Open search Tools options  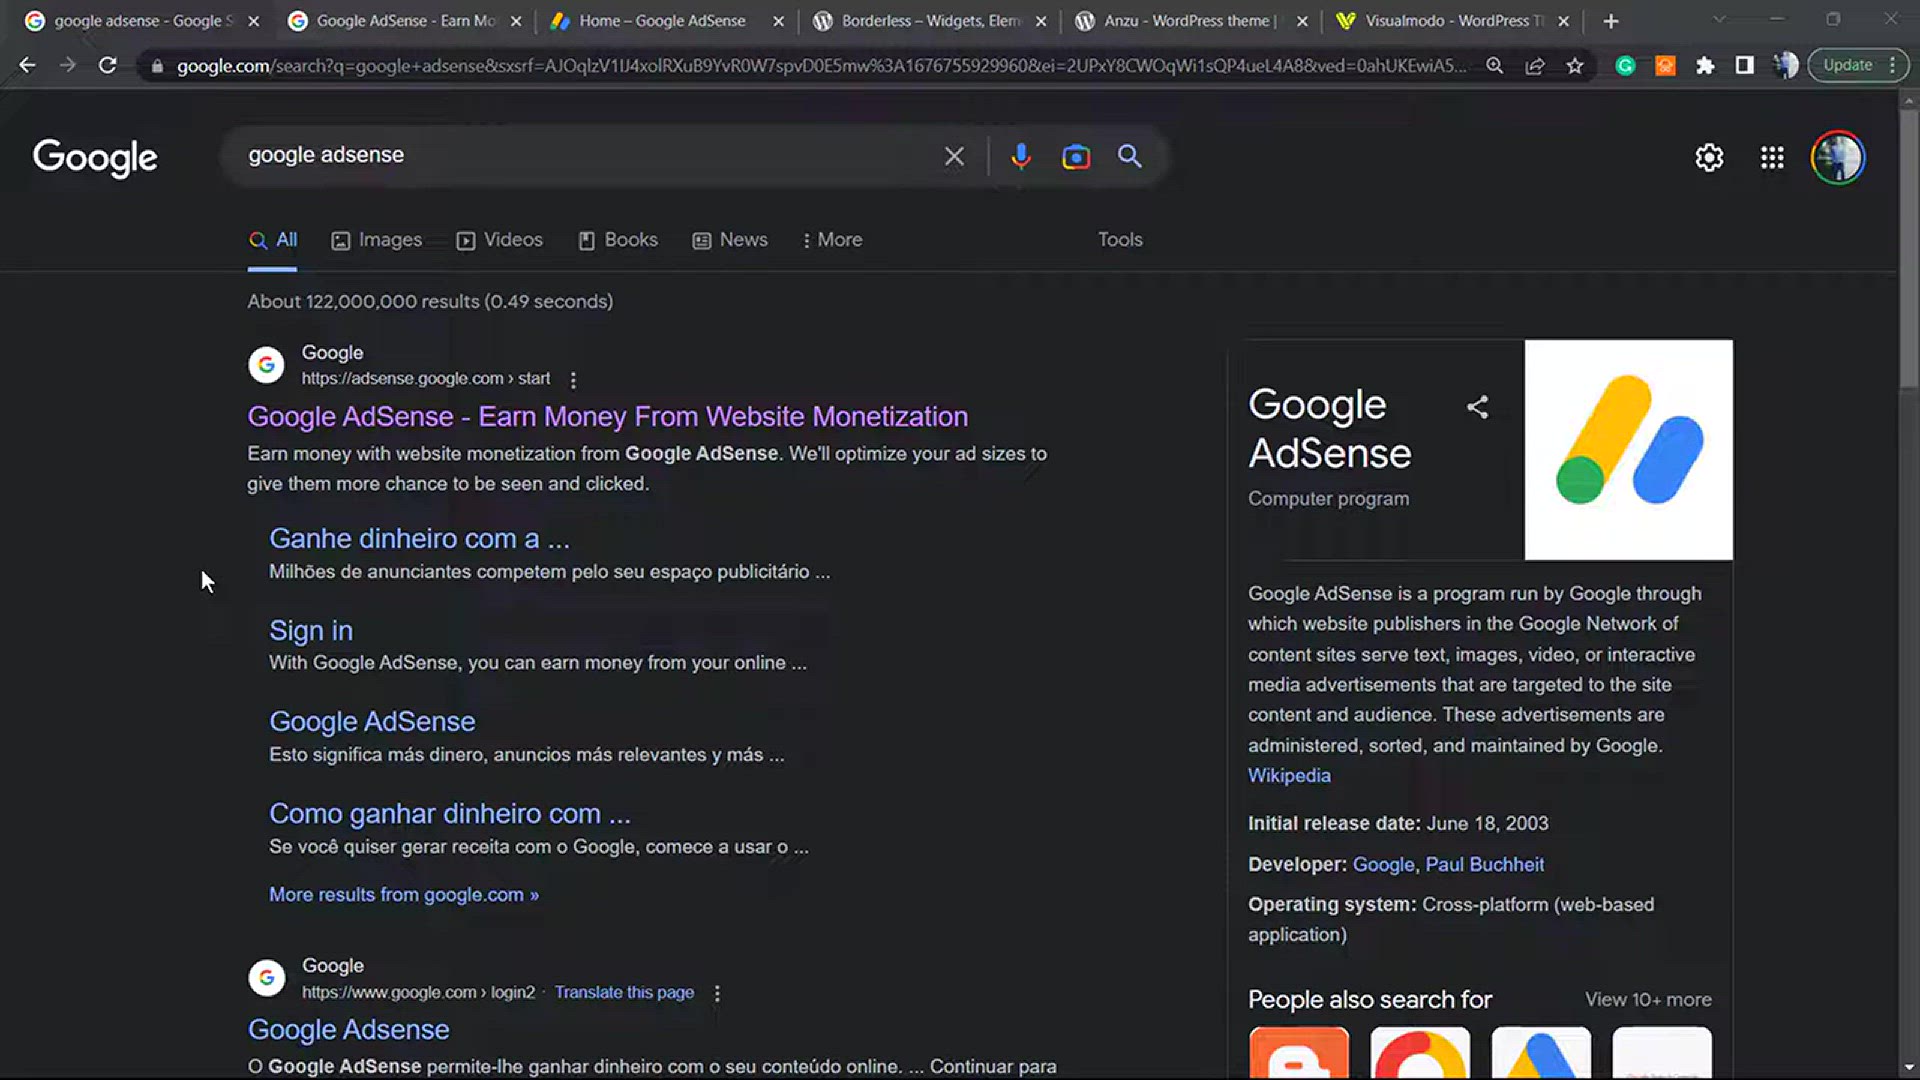1120,240
